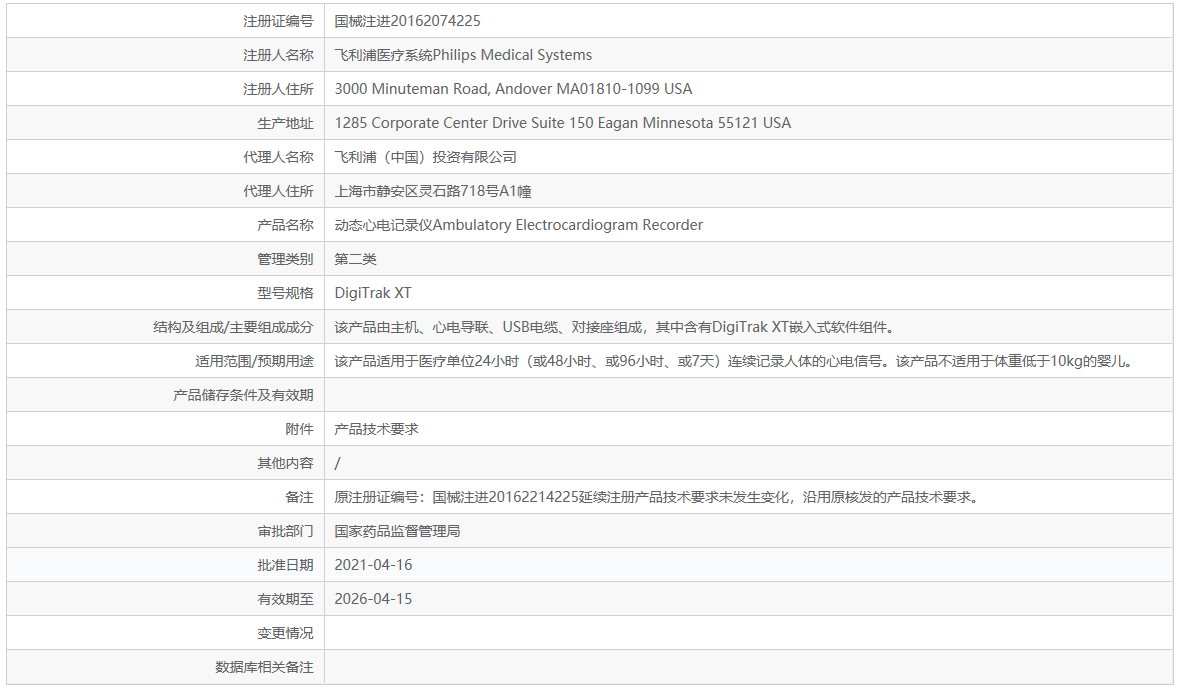
Task: Click the 注册人名称 label
Action: coord(278,55)
